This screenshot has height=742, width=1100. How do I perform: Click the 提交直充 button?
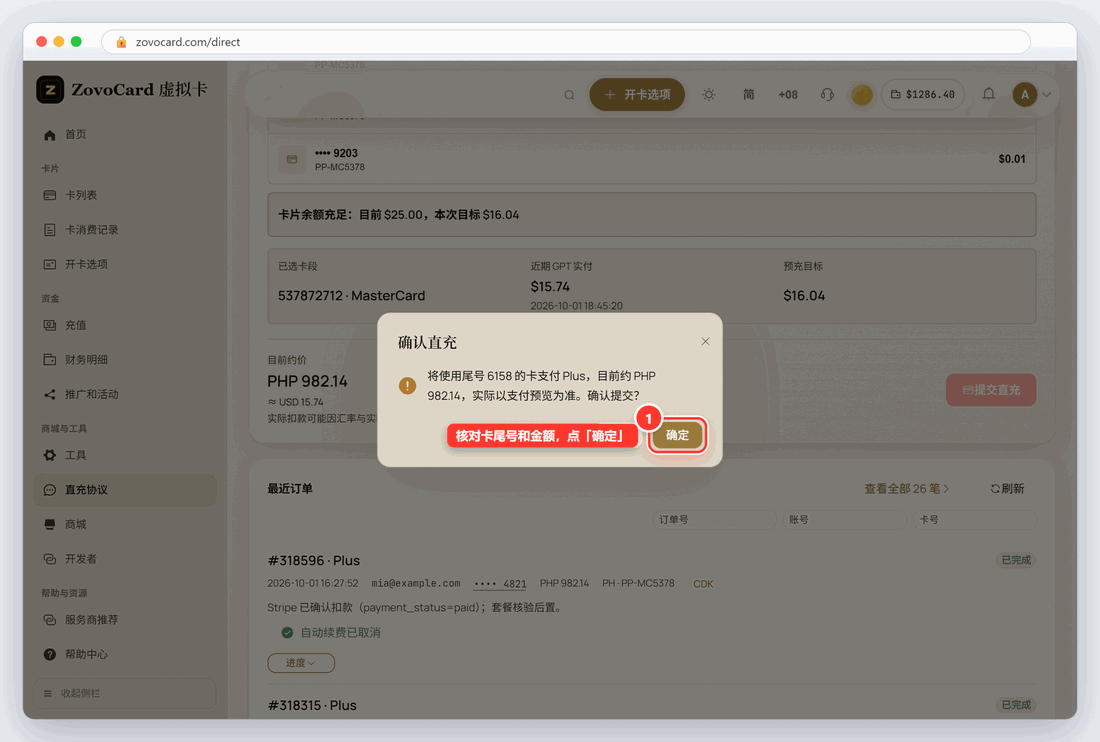[991, 390]
